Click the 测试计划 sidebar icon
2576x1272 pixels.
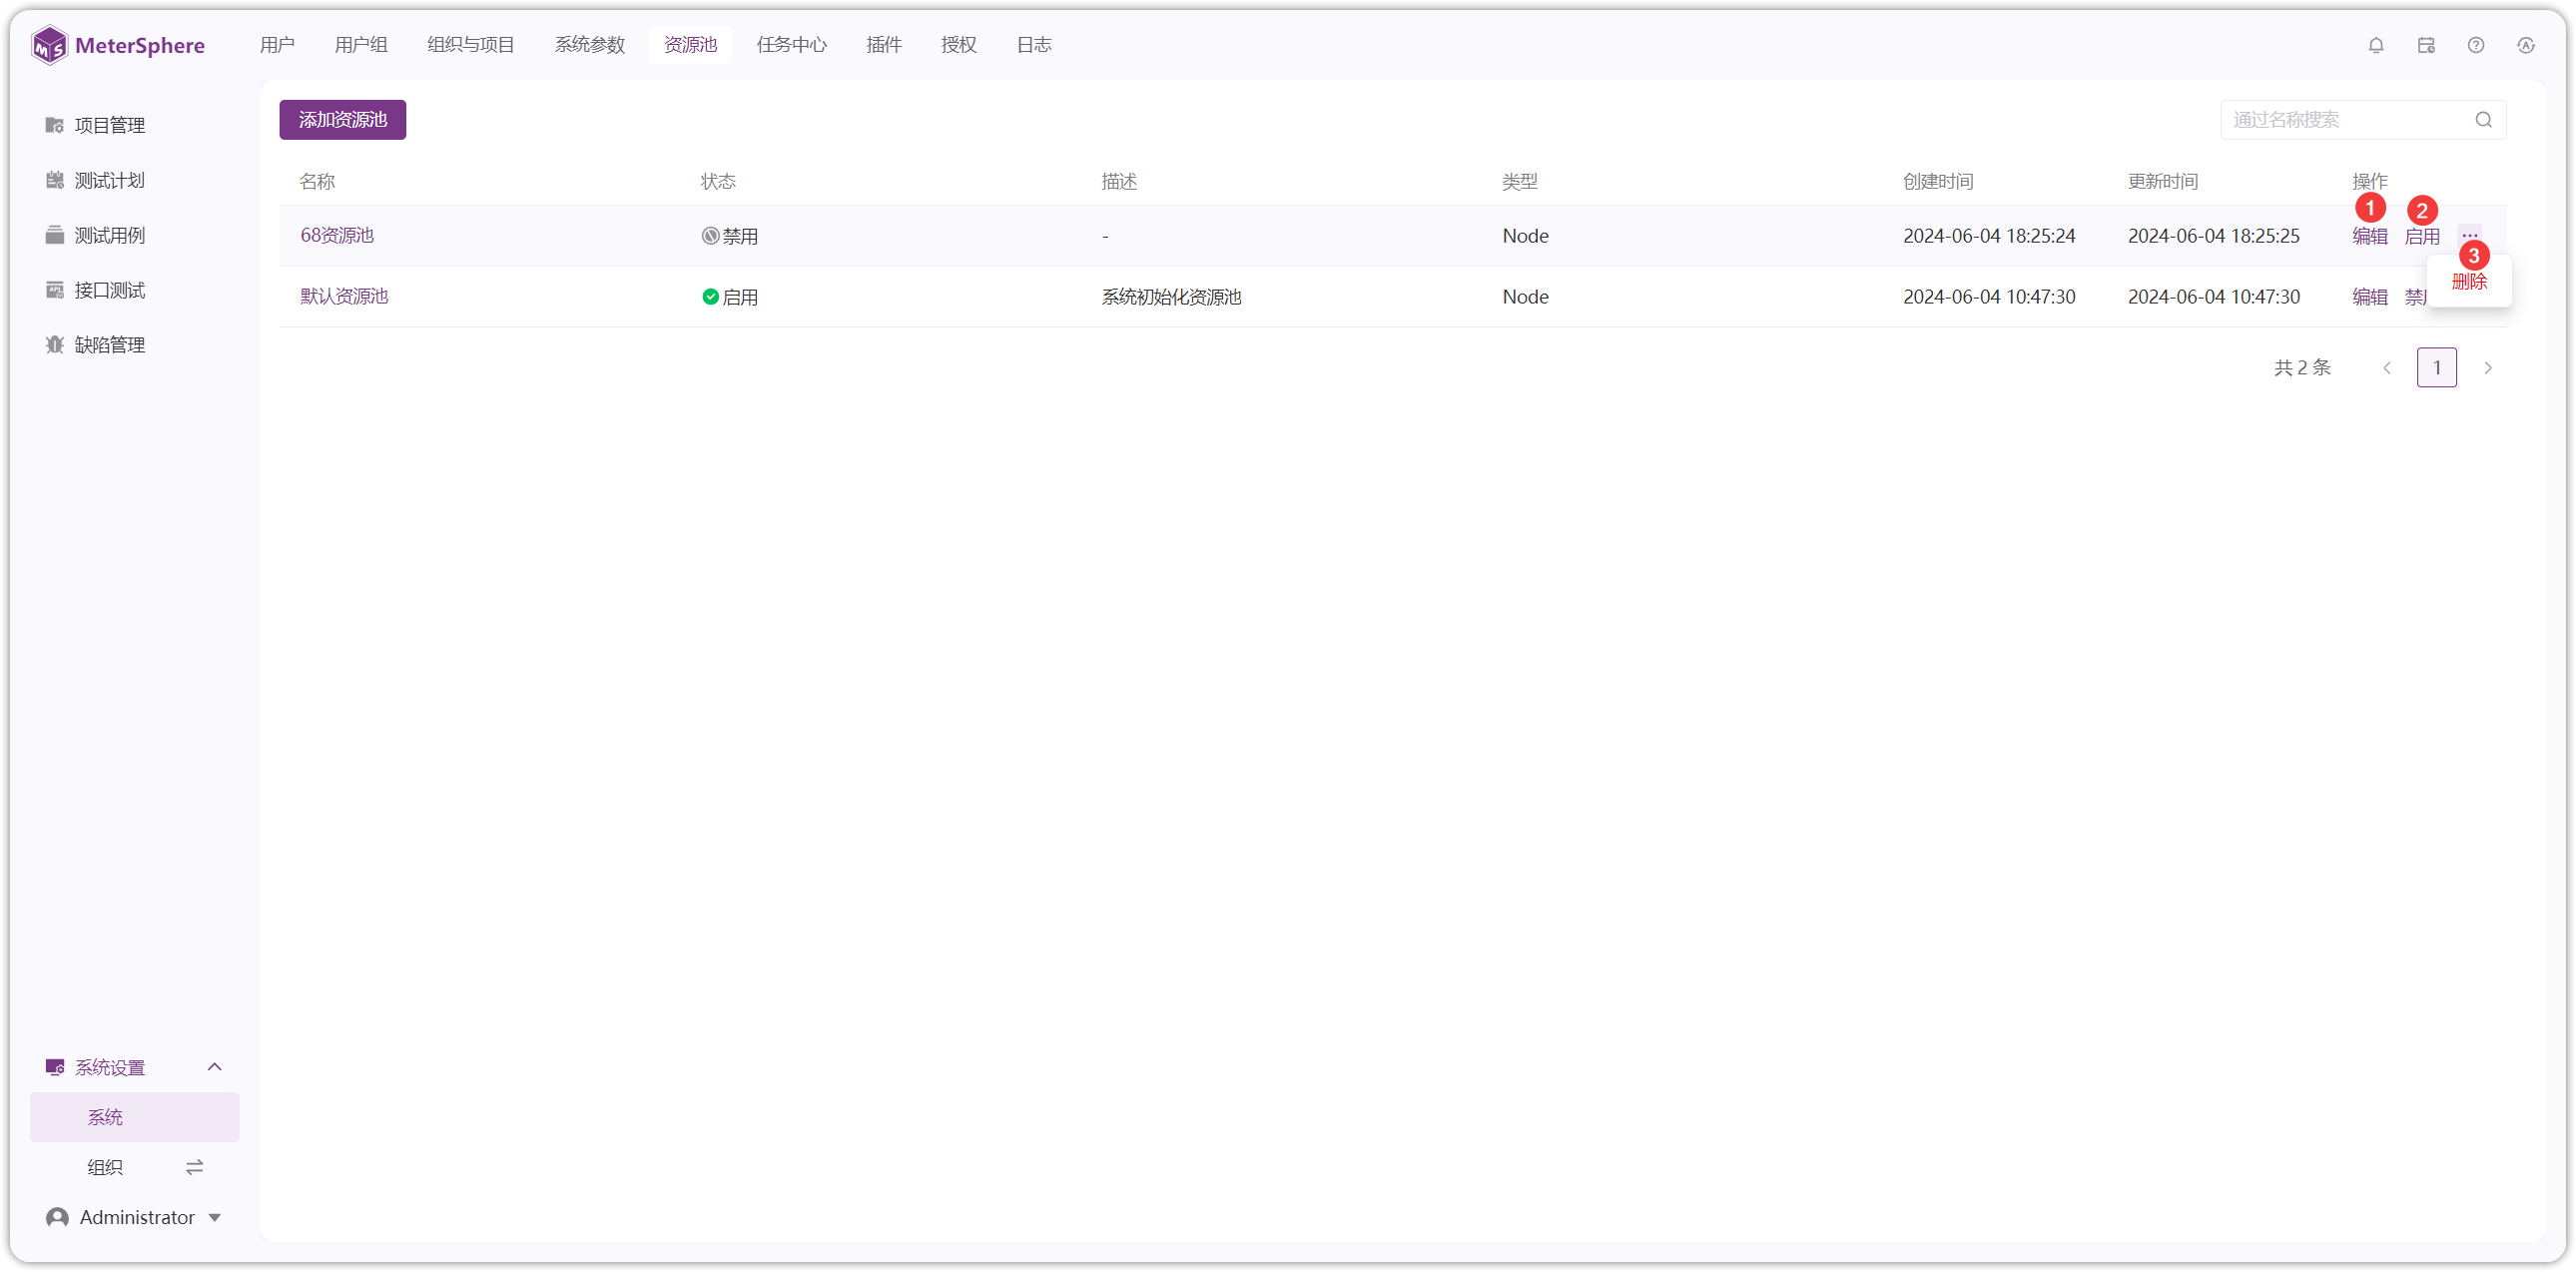[x=55, y=180]
